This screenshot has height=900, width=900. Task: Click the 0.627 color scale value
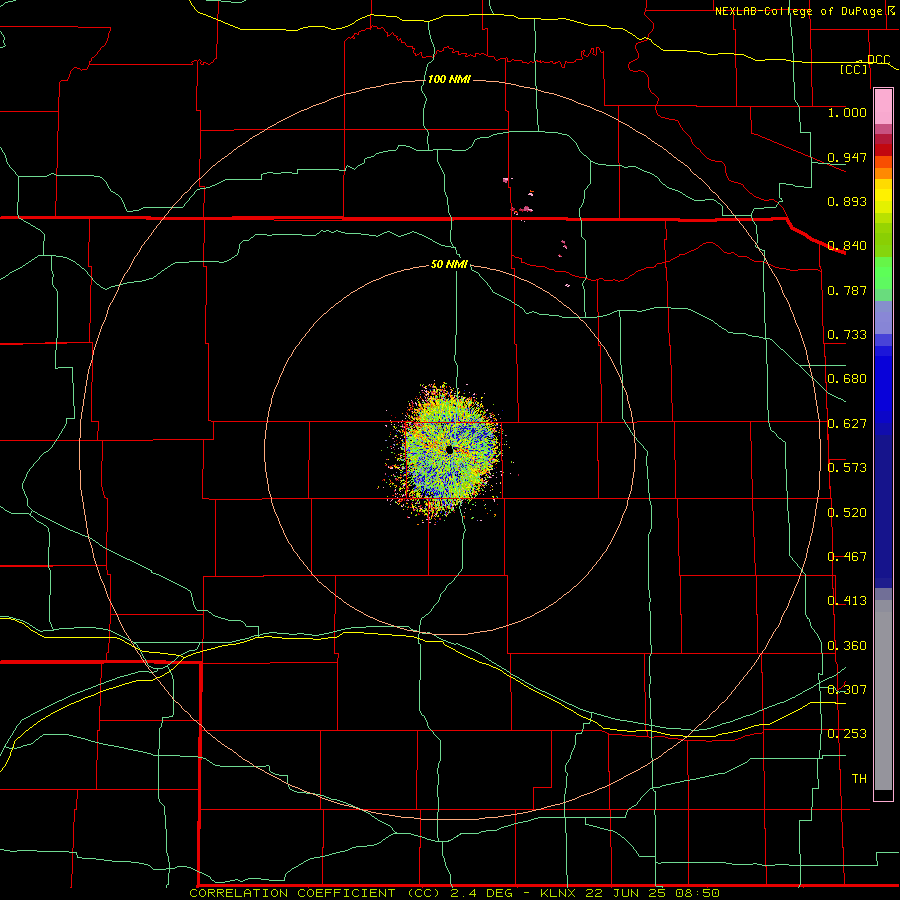(x=847, y=424)
